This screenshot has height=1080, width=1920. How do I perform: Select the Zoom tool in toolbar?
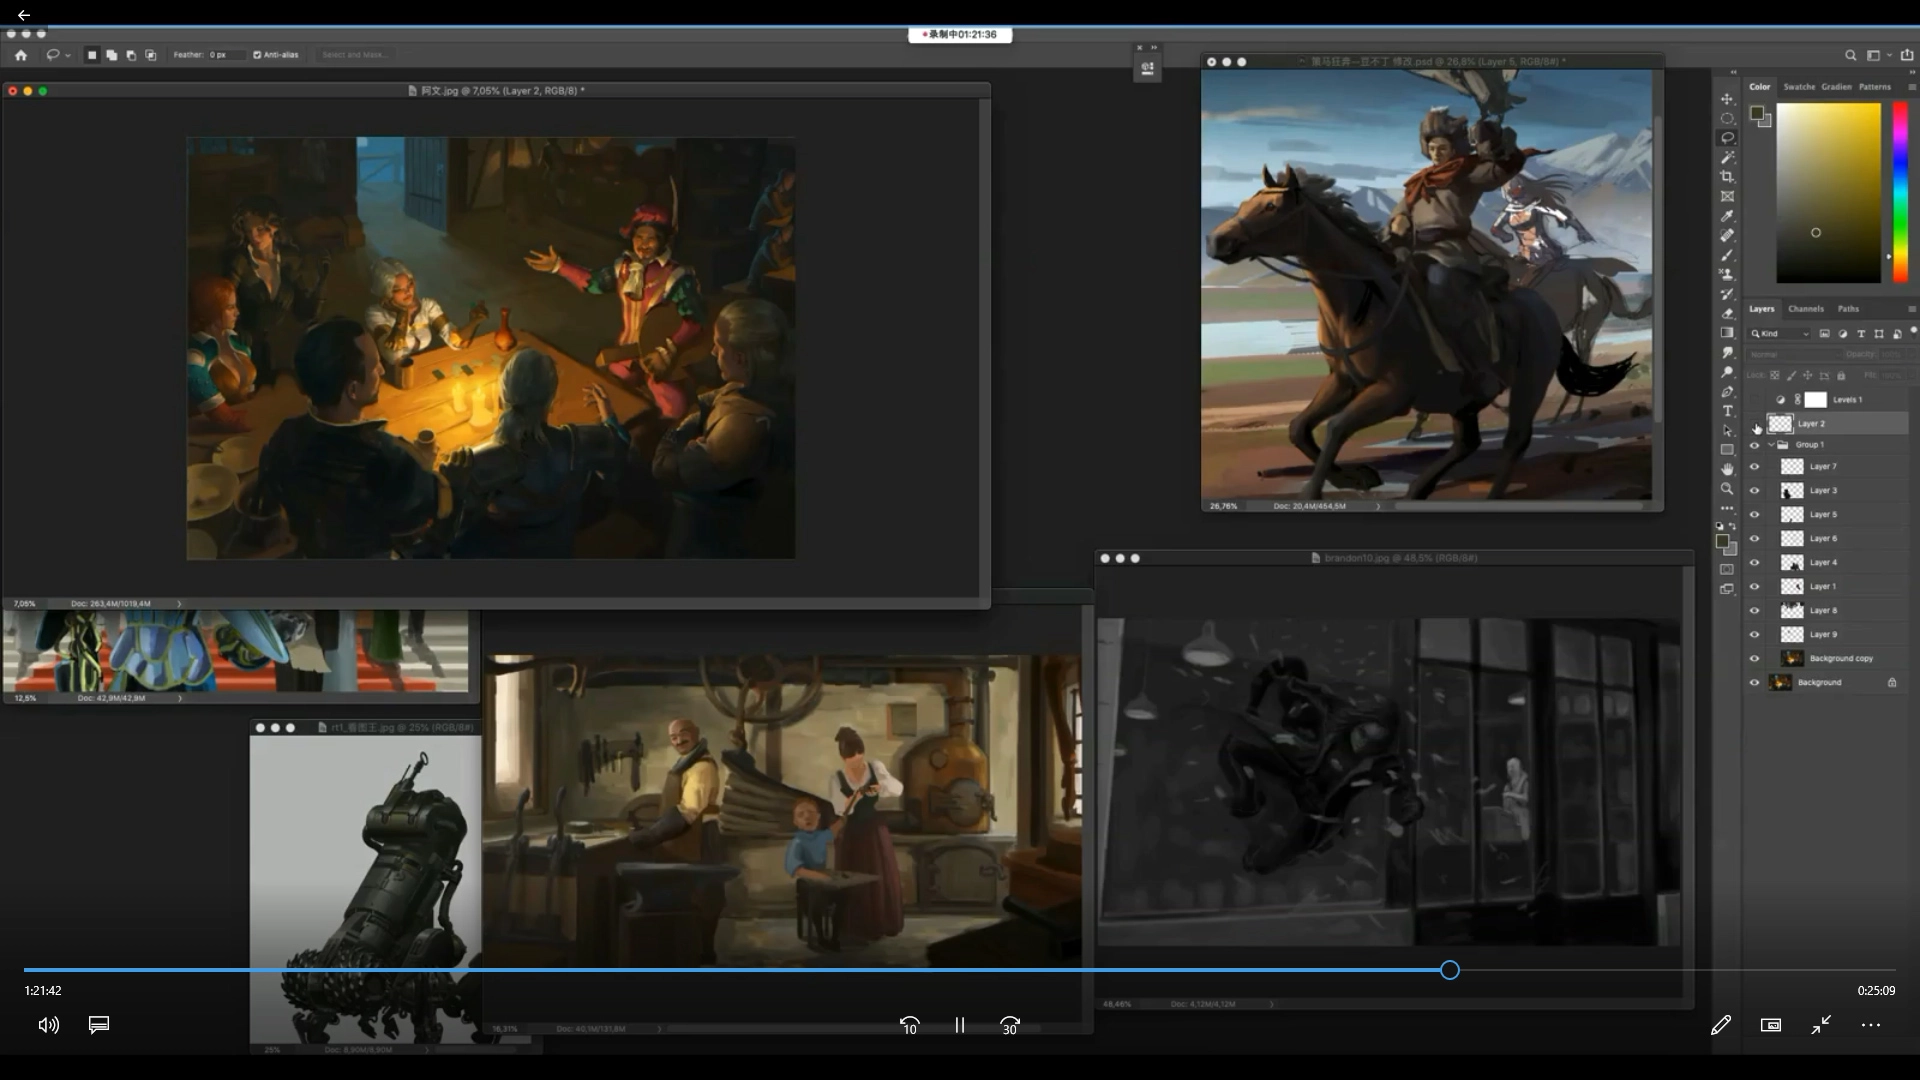pos(1727,489)
